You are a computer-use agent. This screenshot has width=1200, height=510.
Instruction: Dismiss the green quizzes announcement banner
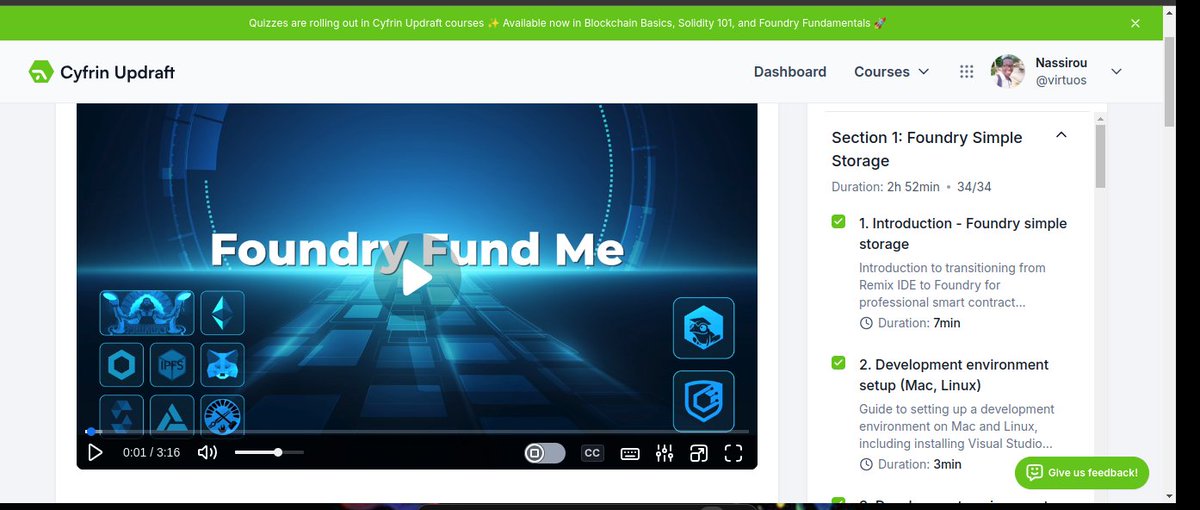point(1135,23)
